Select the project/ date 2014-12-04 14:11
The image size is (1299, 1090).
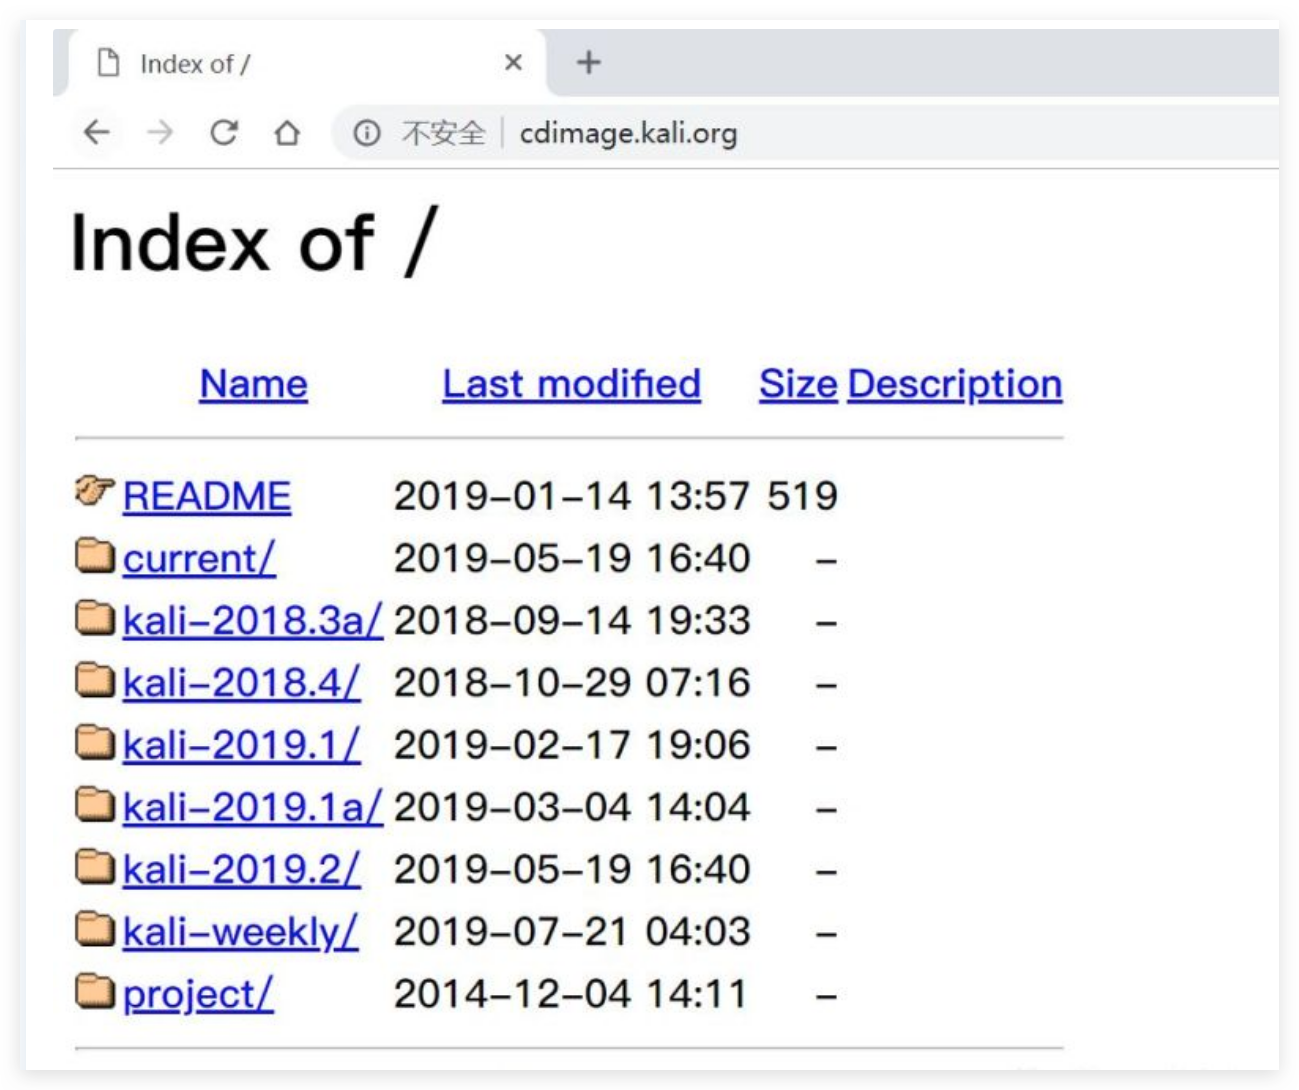570,993
